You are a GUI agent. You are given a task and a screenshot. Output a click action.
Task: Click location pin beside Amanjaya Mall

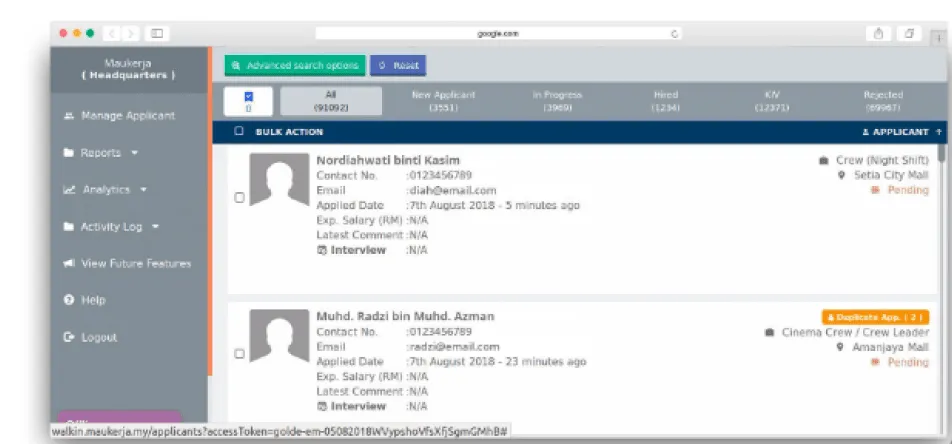(x=840, y=347)
